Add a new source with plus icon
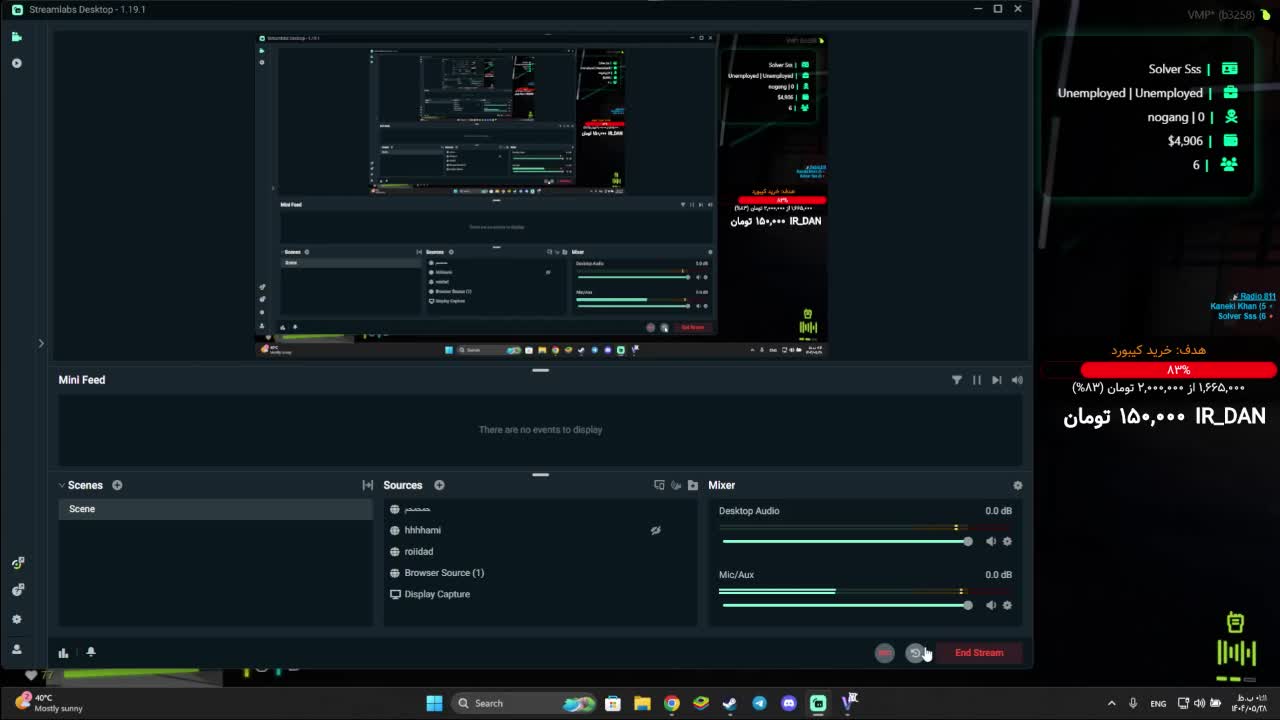The image size is (1280, 720). [439, 485]
